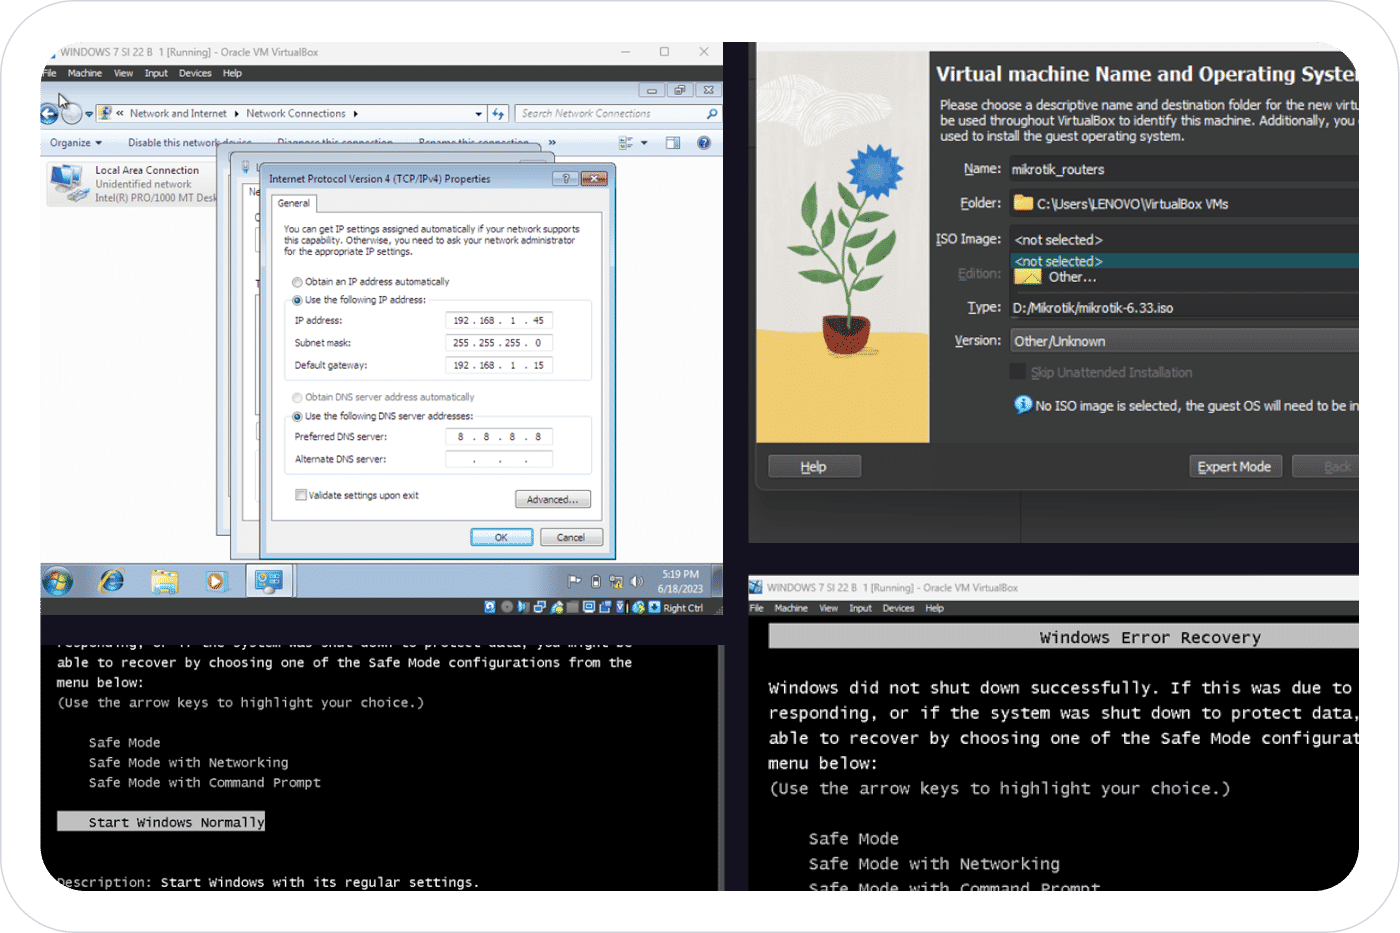Click the IP address field 192.168.1.45

[499, 321]
